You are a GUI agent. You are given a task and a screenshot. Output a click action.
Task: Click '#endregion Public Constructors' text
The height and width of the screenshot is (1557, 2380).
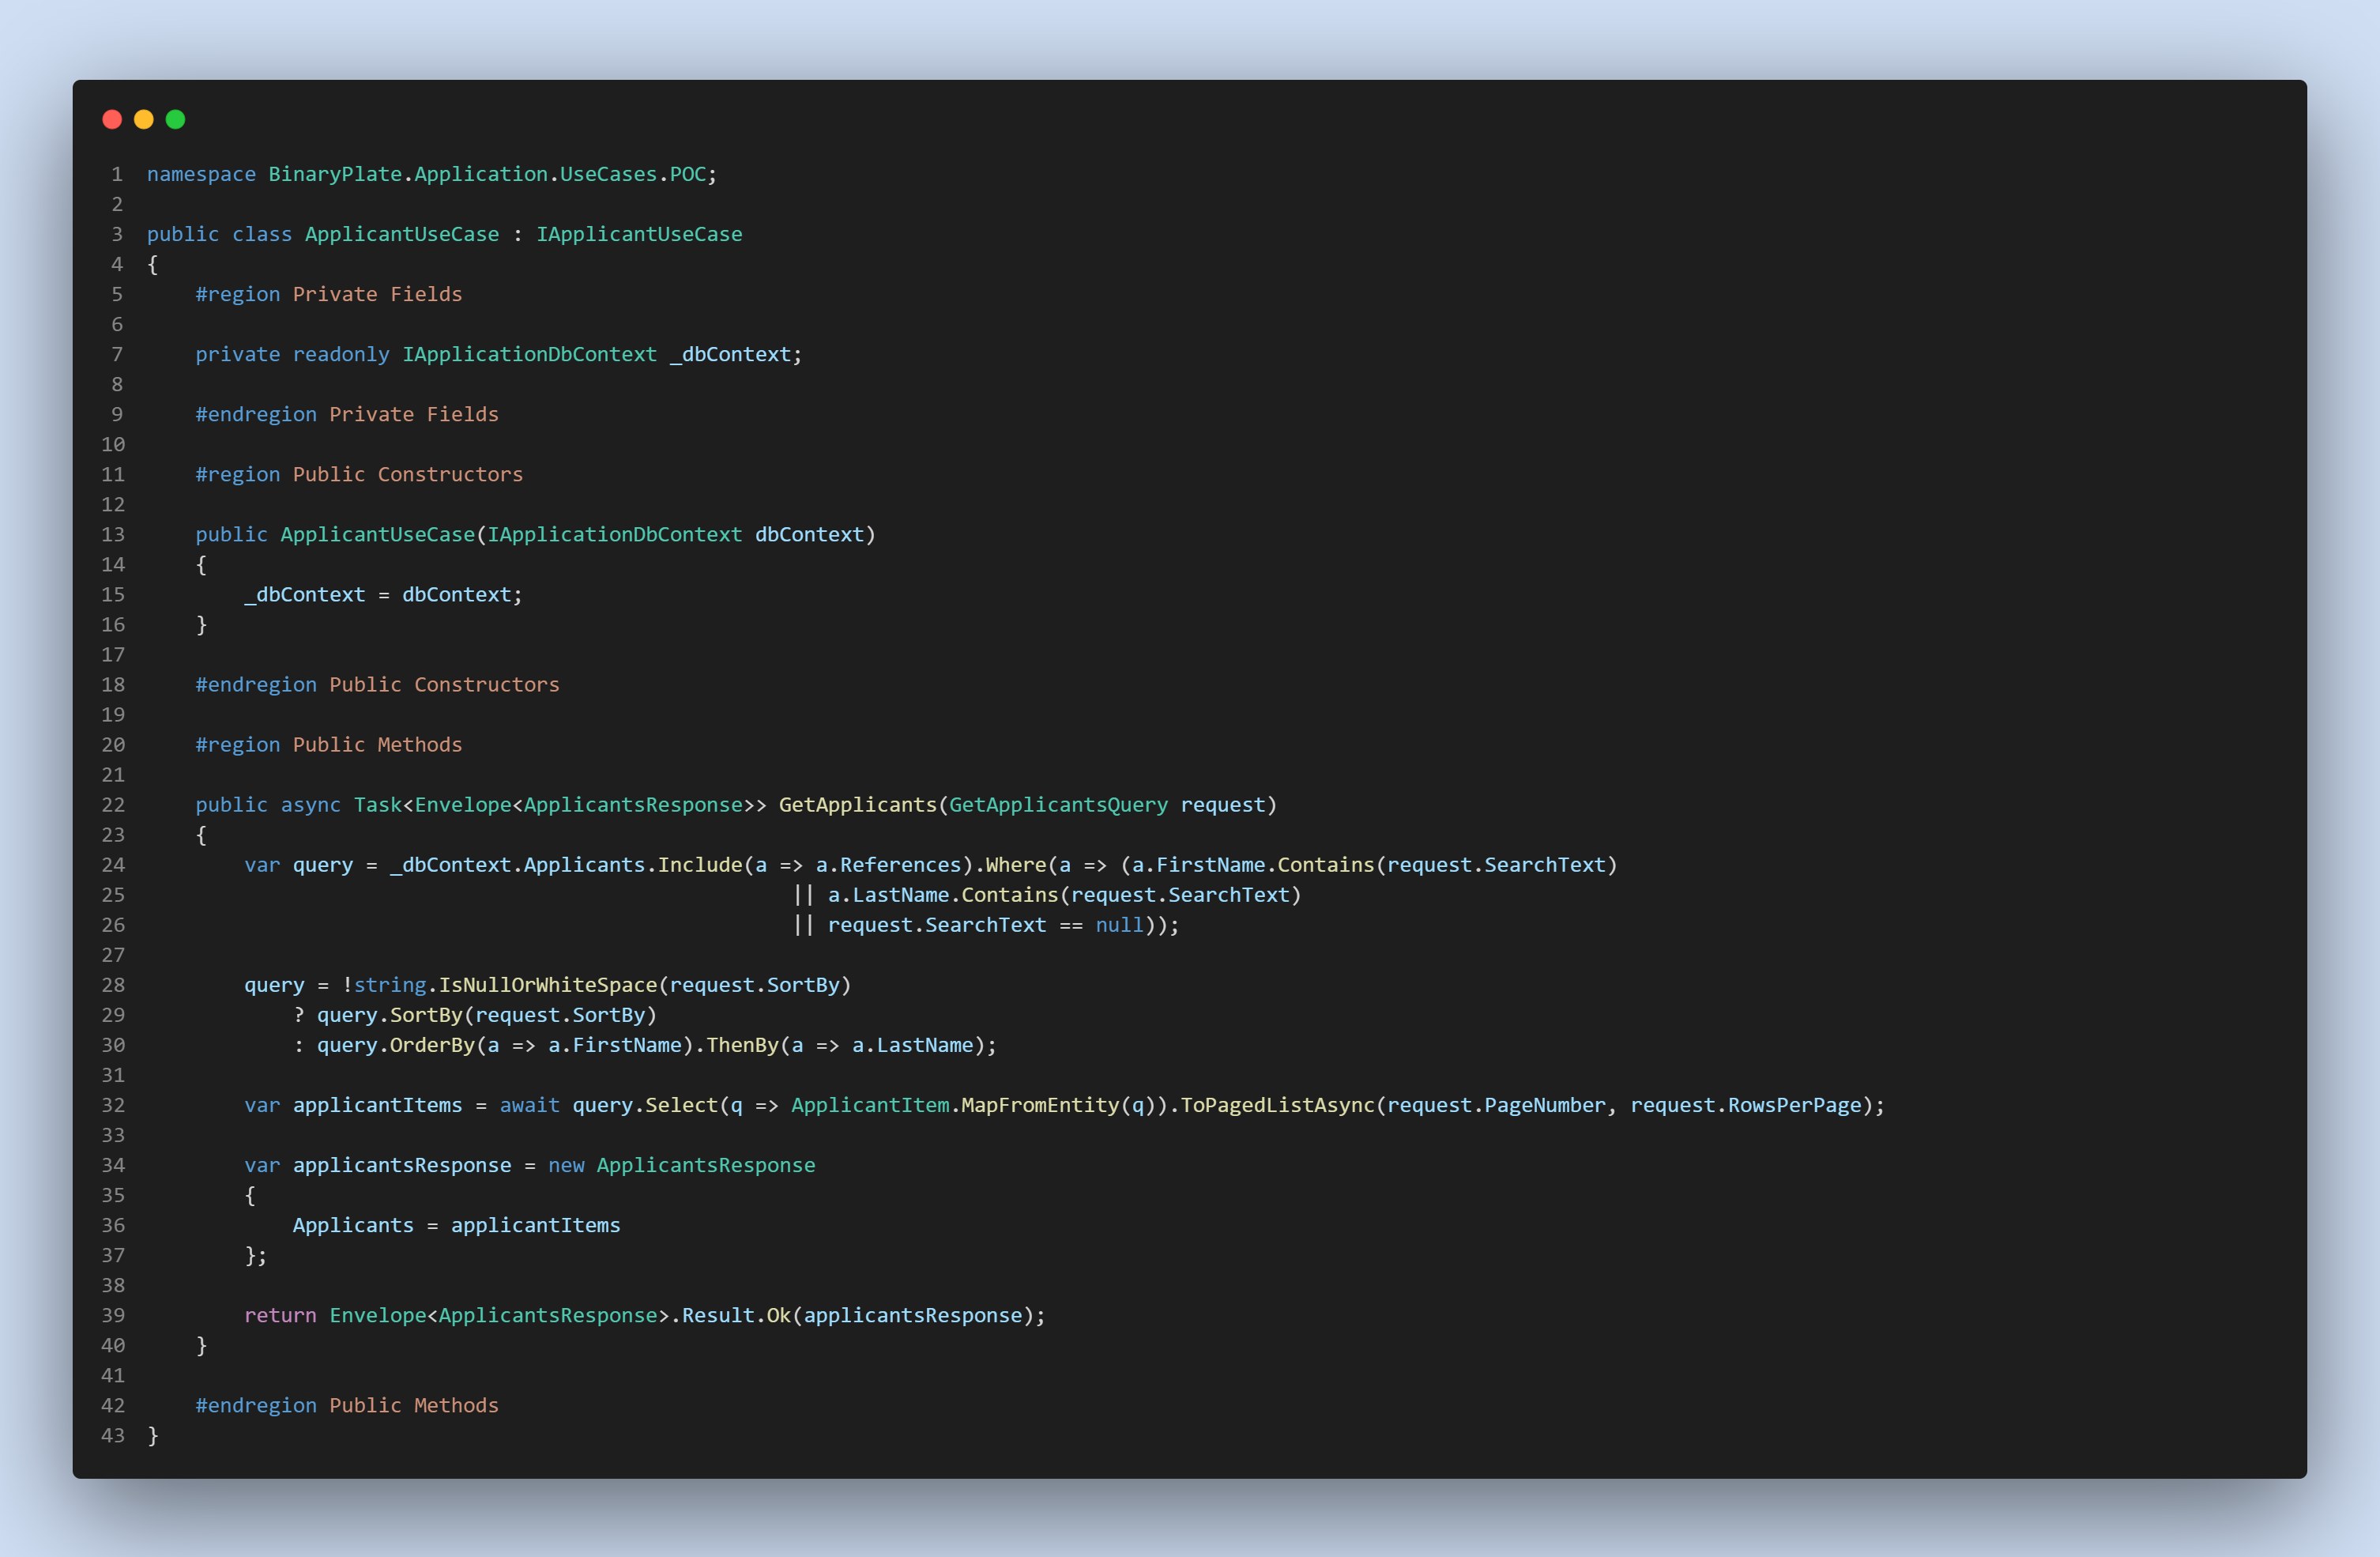(377, 684)
